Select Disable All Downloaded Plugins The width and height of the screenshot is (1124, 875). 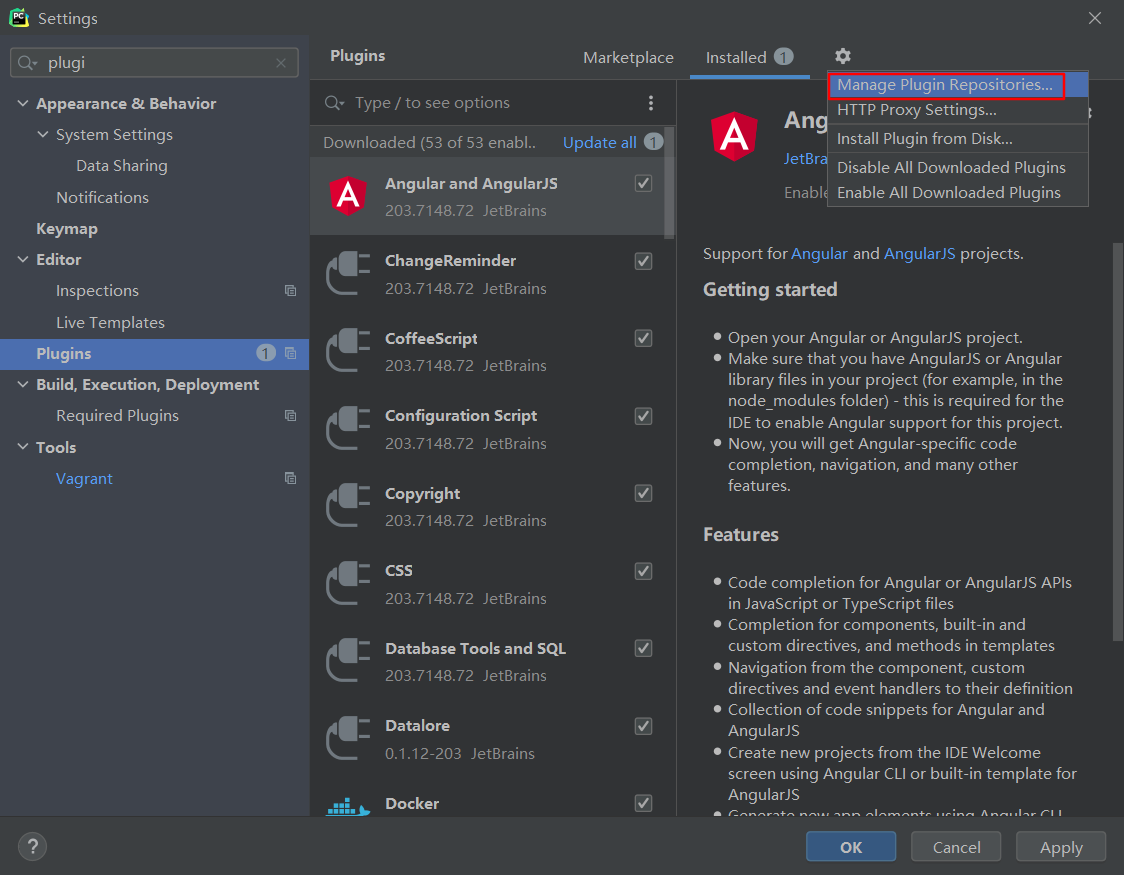958,167
